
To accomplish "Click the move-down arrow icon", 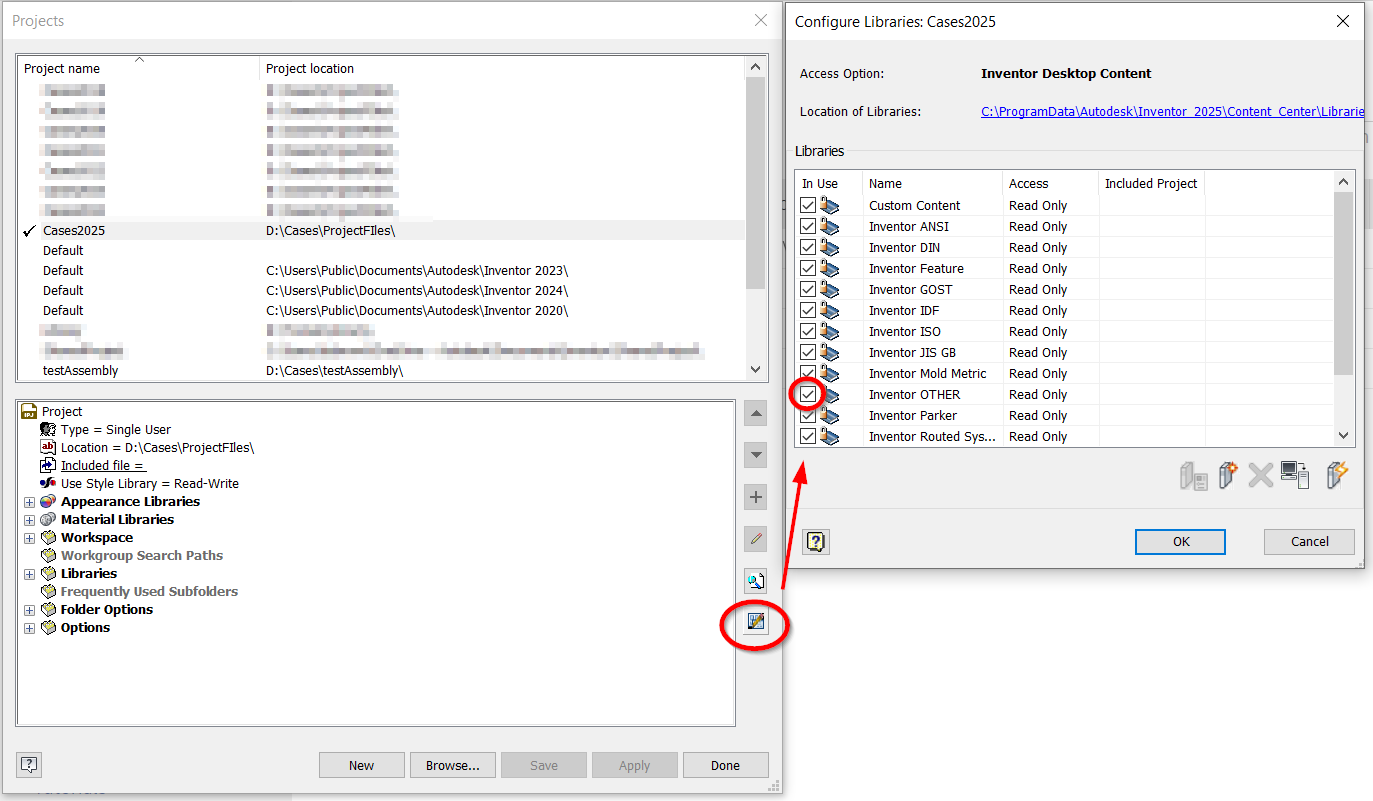I will point(755,455).
